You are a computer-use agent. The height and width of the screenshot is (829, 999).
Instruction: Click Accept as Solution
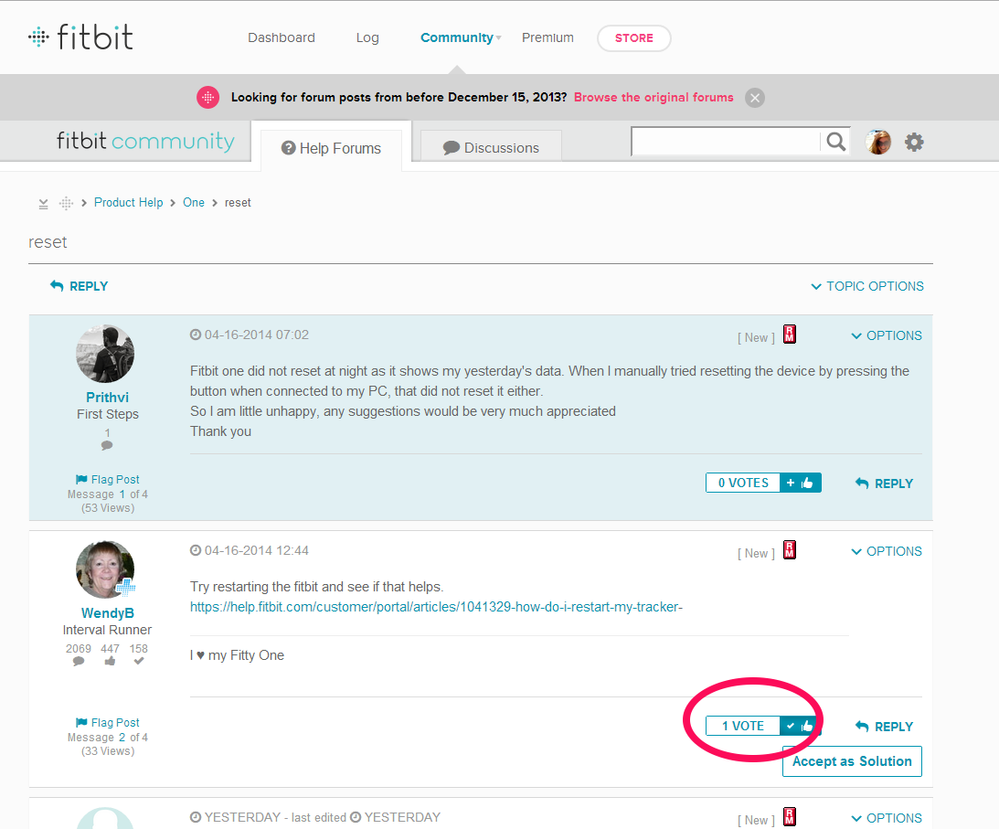(x=852, y=761)
